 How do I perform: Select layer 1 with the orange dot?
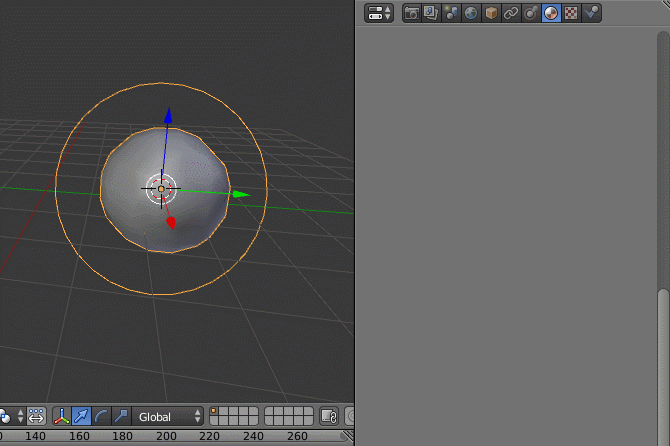point(214,411)
